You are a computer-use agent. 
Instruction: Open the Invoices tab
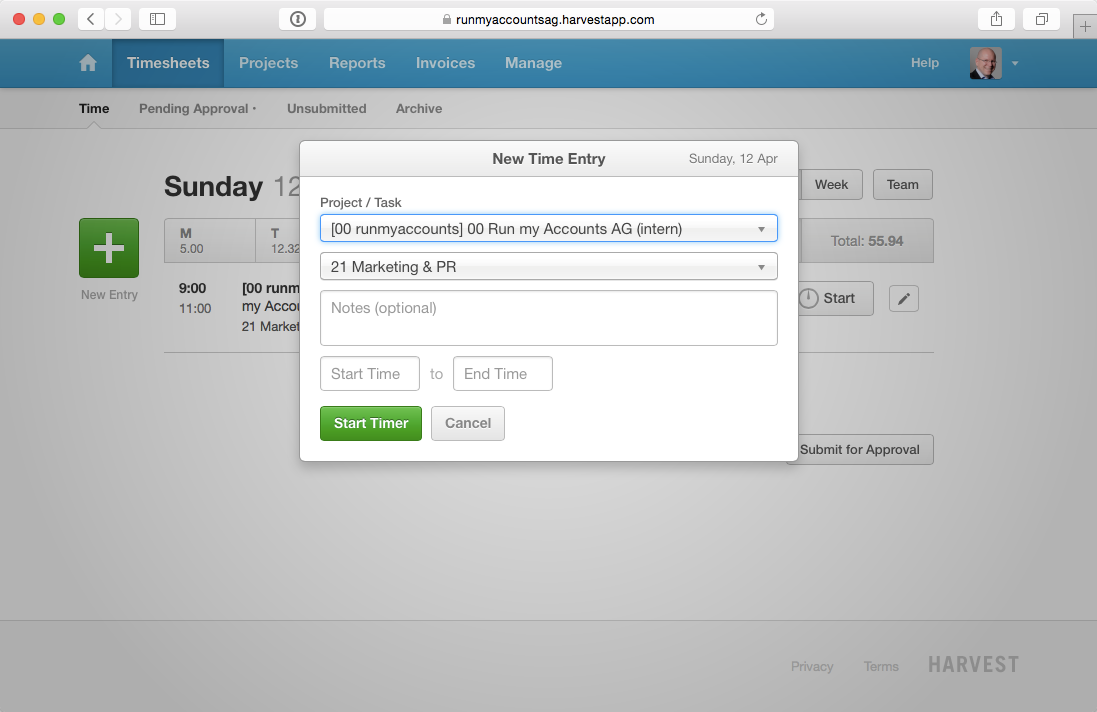coord(446,63)
